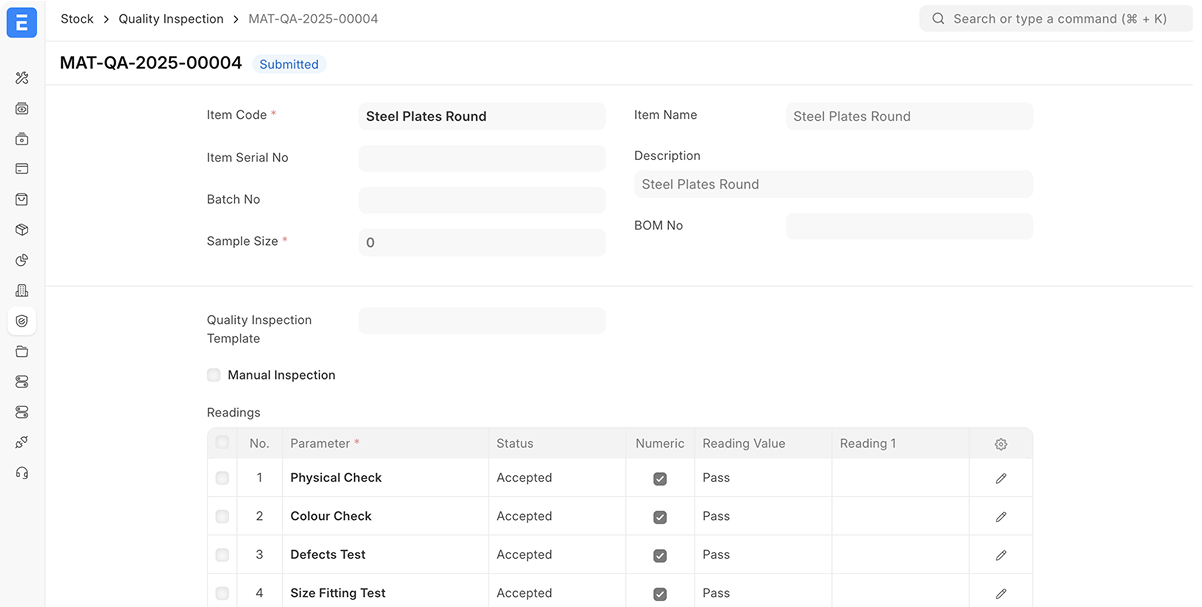This screenshot has width=1202, height=607.
Task: Toggle Numeric checkbox for Colour Check
Action: pos(660,517)
